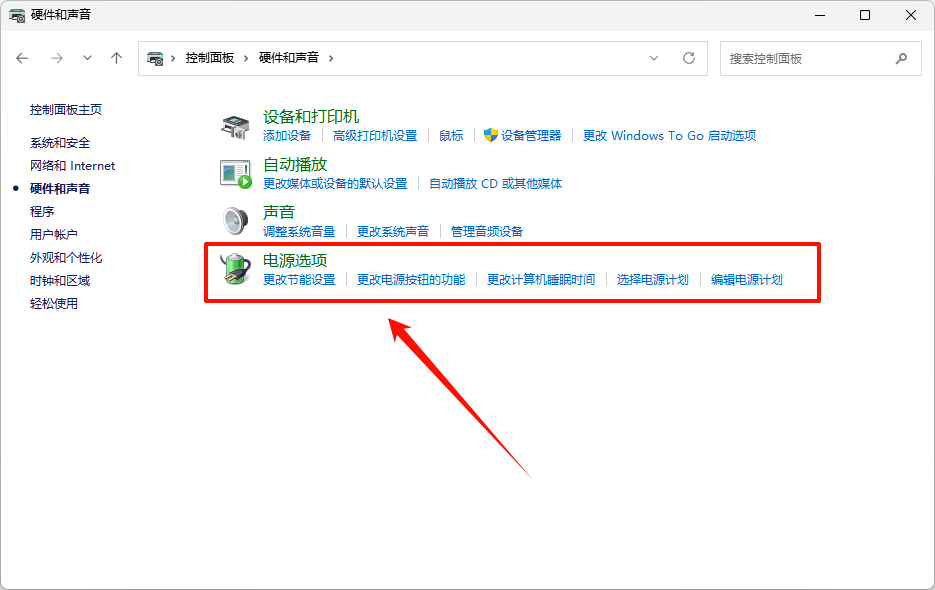935x590 pixels.
Task: Click the Devices and Printers icon
Action: [235, 126]
